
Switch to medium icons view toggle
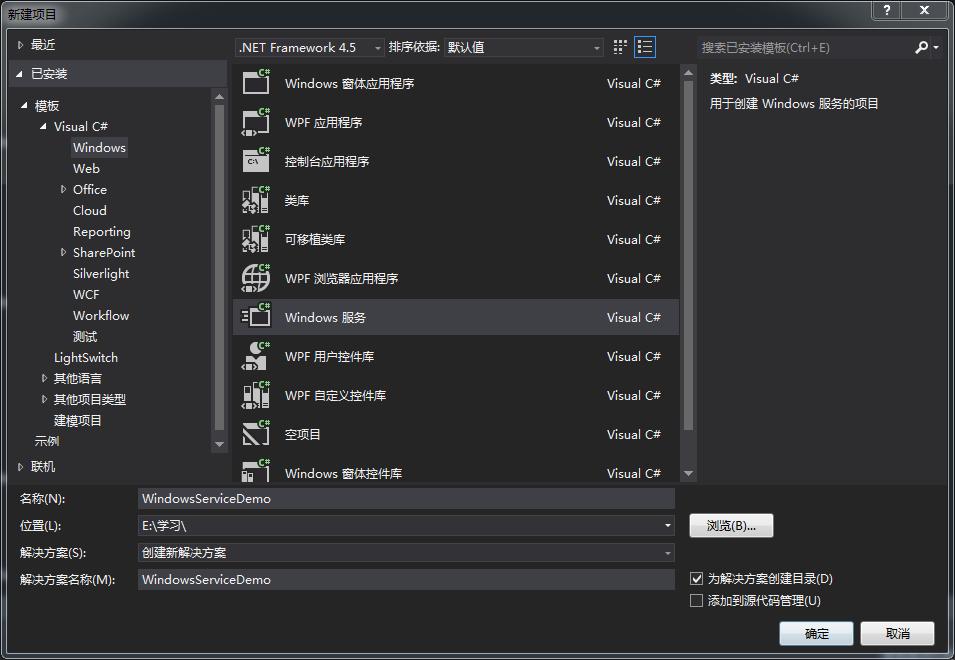point(620,47)
